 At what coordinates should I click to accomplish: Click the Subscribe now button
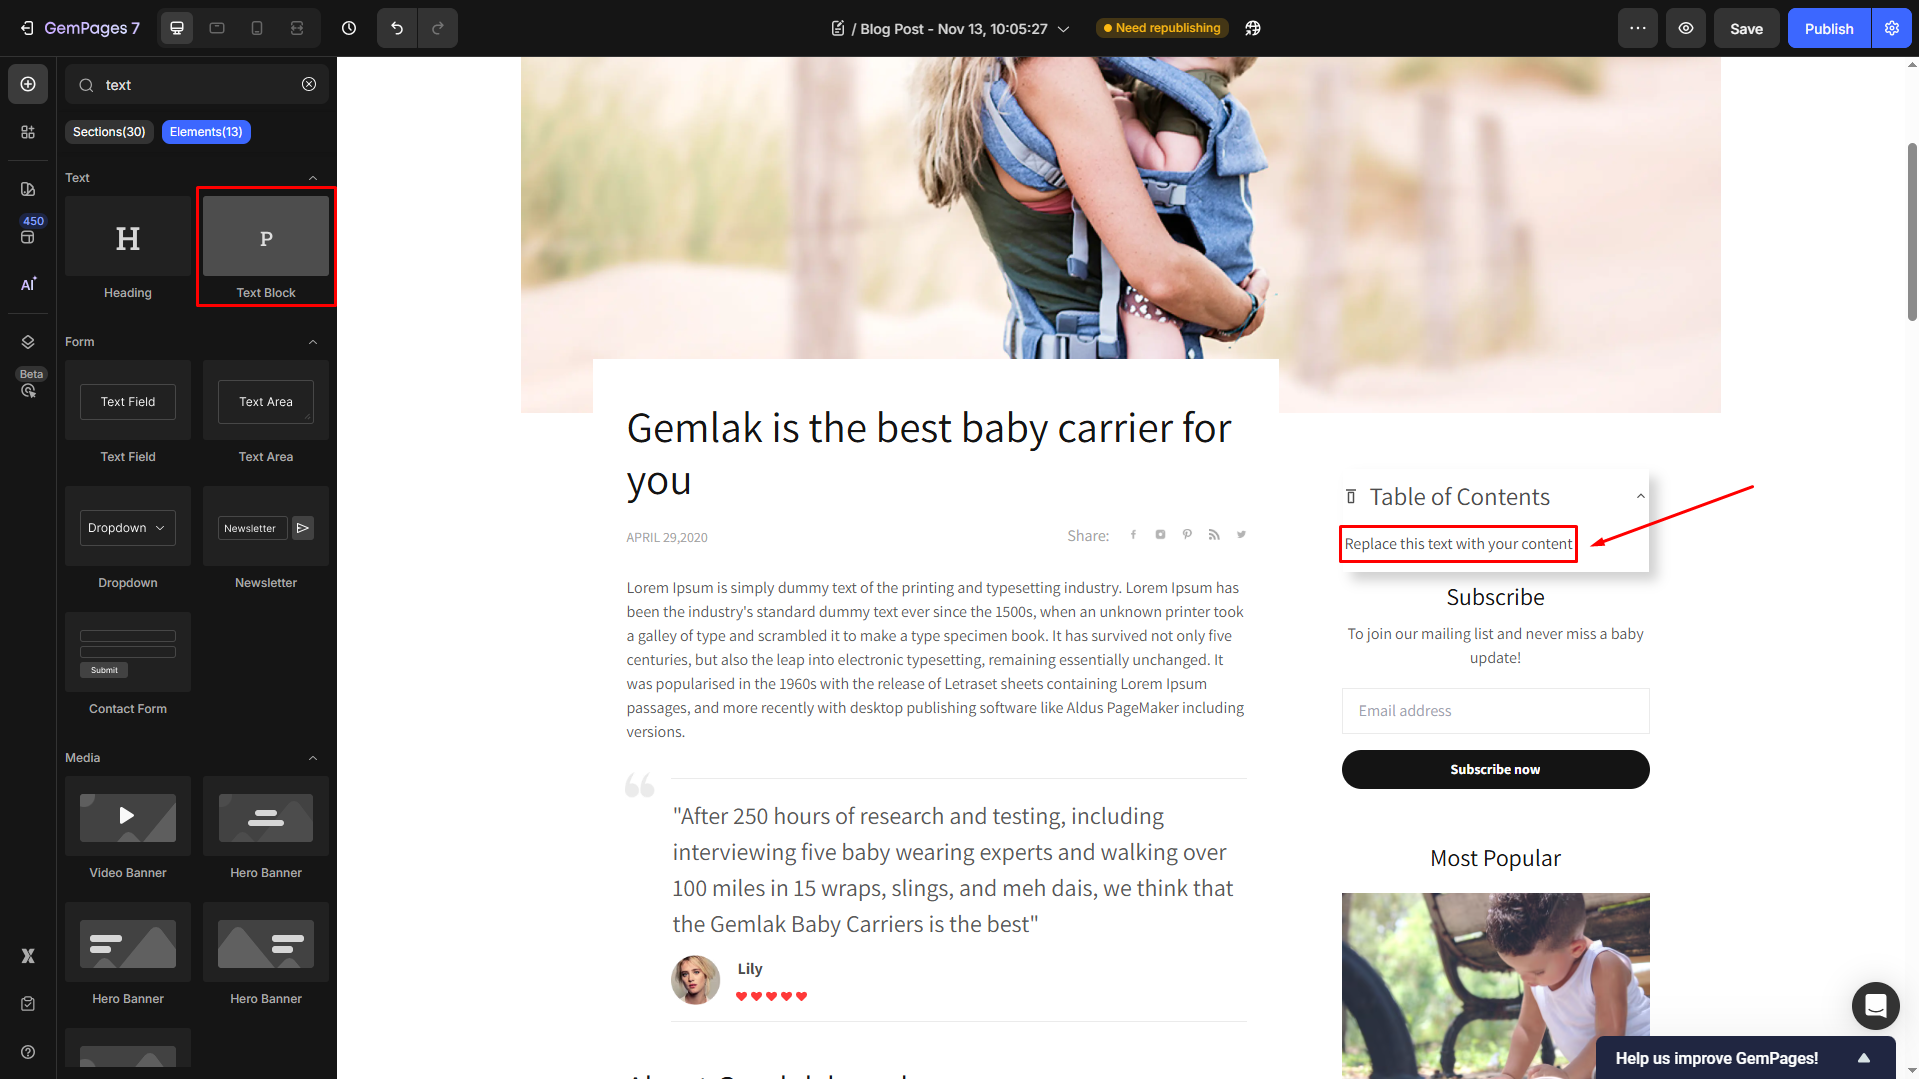tap(1495, 769)
